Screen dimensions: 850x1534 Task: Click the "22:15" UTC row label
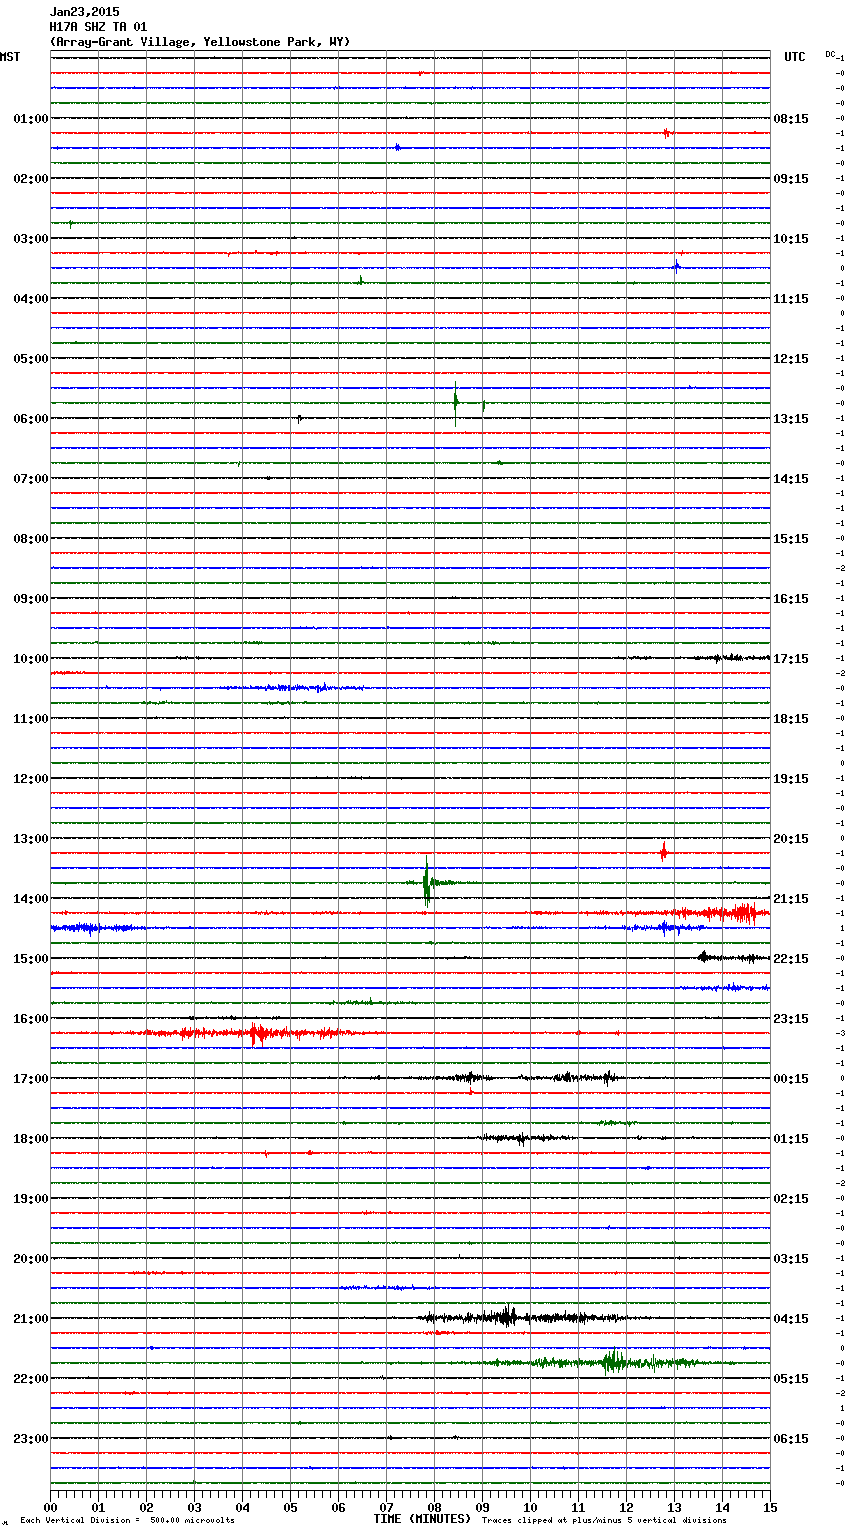point(791,959)
